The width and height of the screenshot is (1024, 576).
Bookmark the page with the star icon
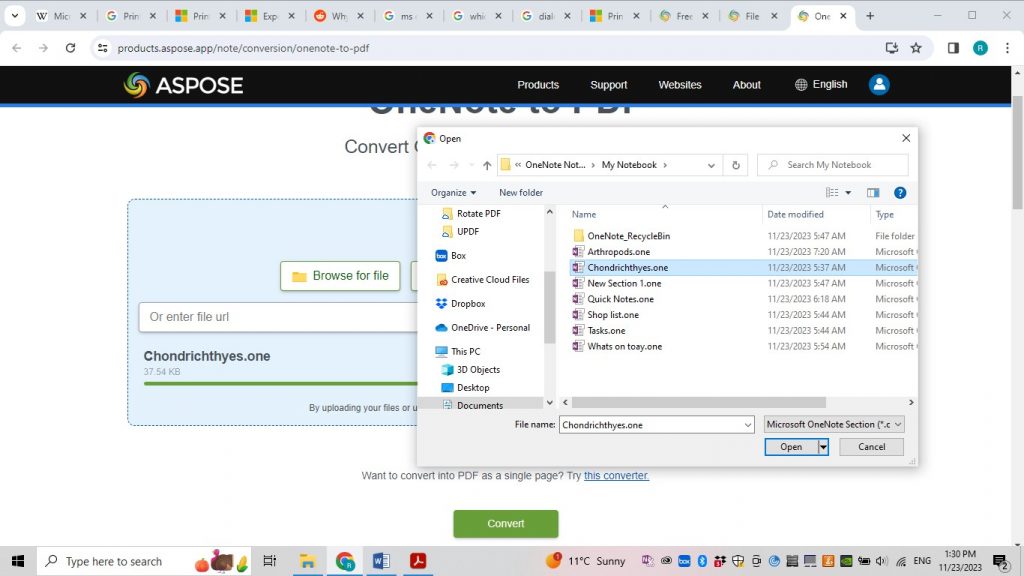click(x=918, y=46)
